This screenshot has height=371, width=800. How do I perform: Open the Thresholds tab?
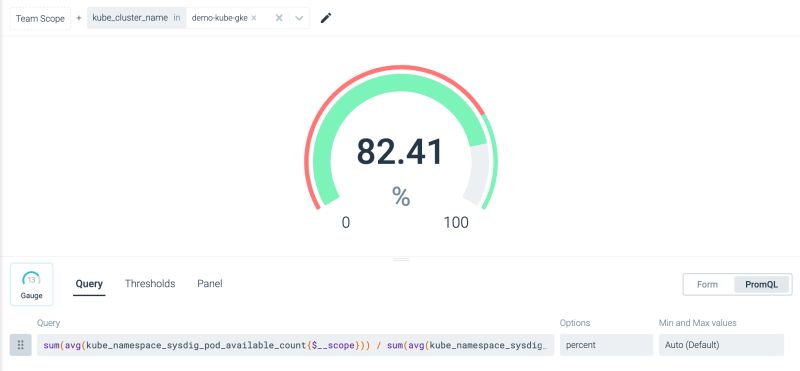coord(150,284)
